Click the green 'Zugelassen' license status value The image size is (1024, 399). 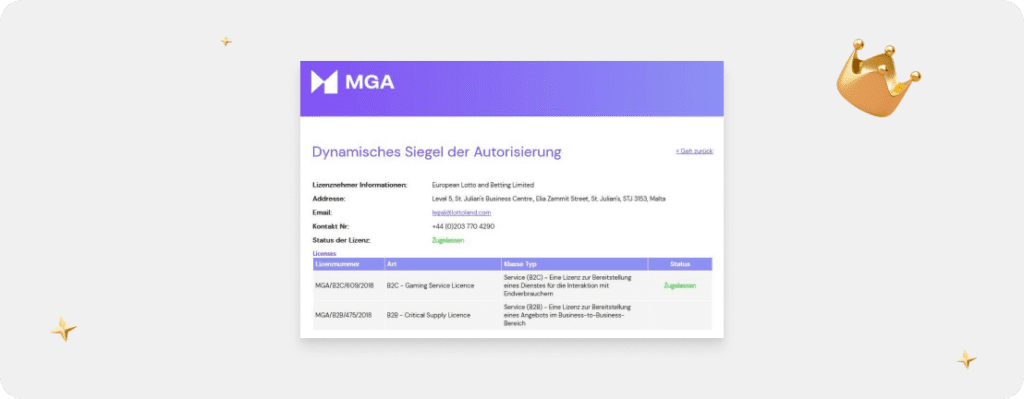(447, 240)
